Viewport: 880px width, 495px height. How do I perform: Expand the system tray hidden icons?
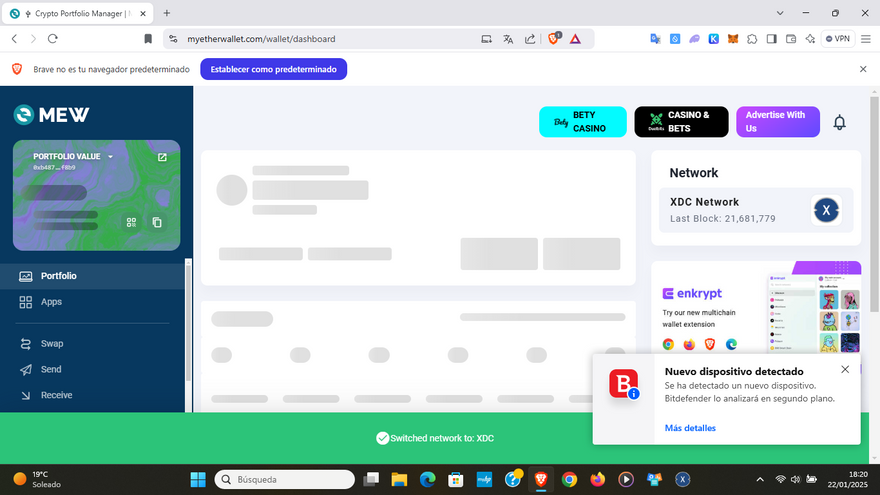[x=760, y=479]
